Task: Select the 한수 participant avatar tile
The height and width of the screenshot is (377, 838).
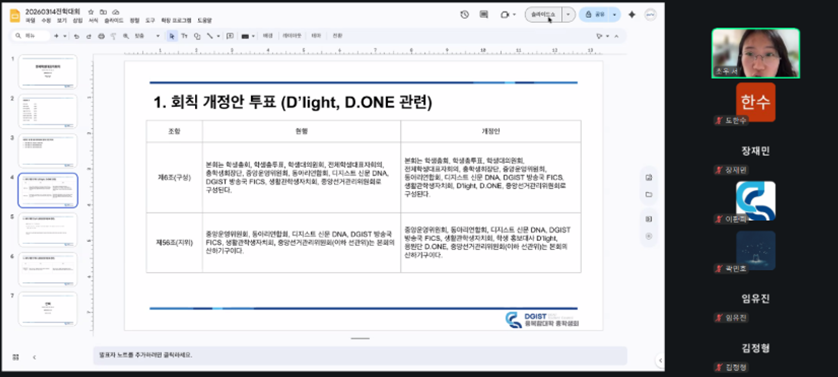Action: (755, 102)
